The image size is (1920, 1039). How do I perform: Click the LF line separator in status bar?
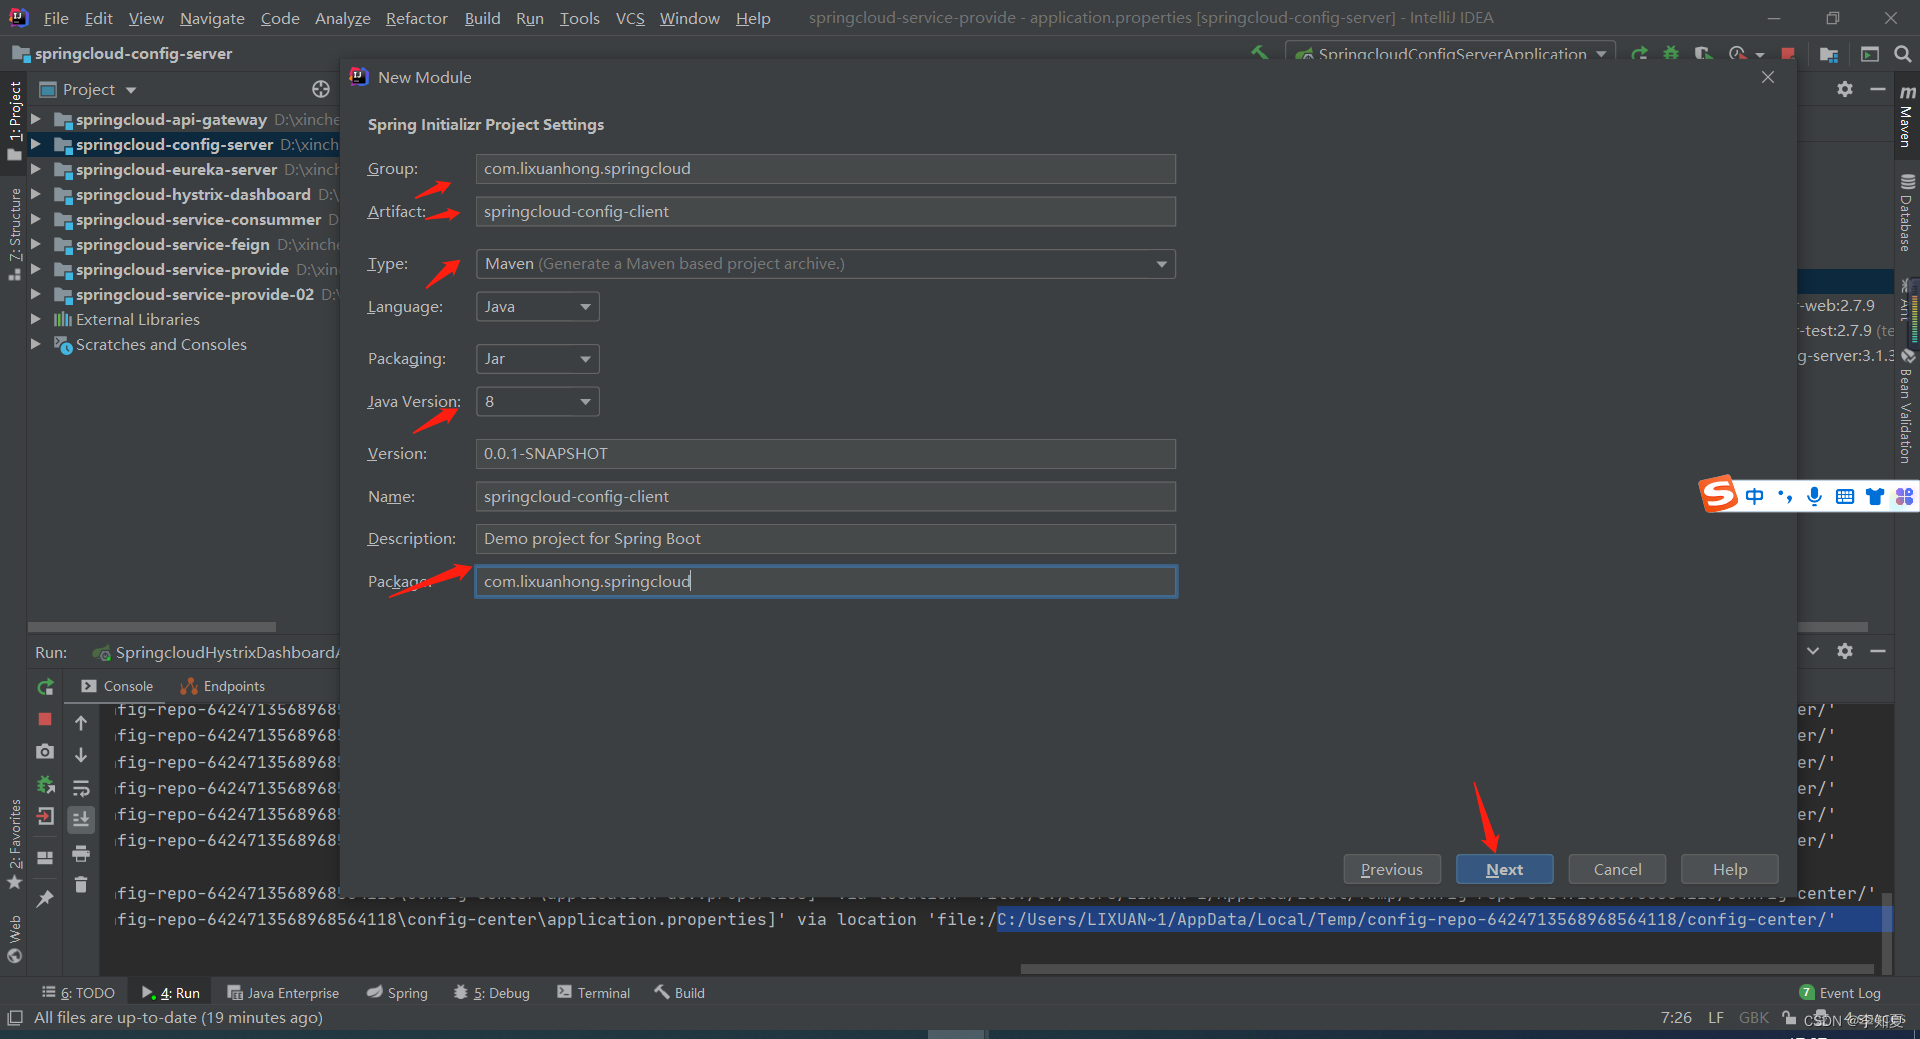click(1716, 1018)
